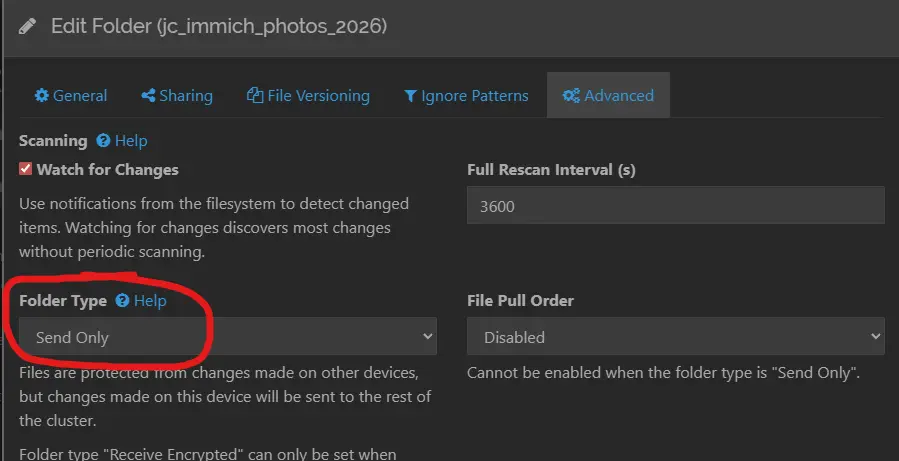899x461 pixels.
Task: Open the Folder Type dropdown
Action: [228, 337]
